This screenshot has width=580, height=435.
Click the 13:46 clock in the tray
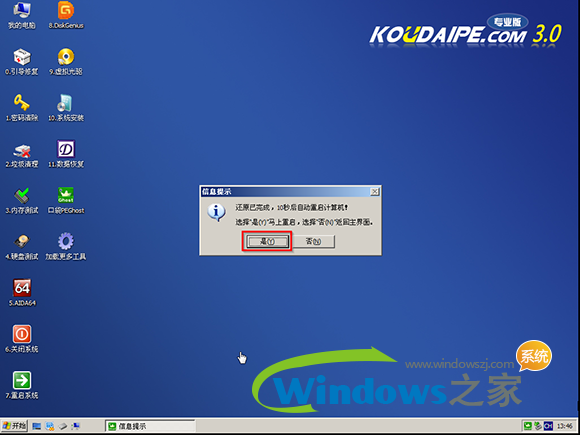564,426
